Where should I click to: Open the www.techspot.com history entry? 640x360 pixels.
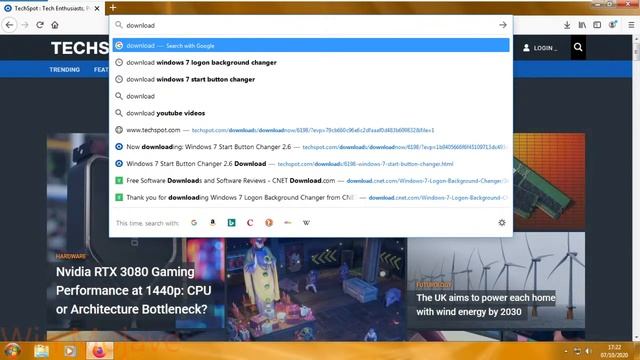(x=311, y=130)
